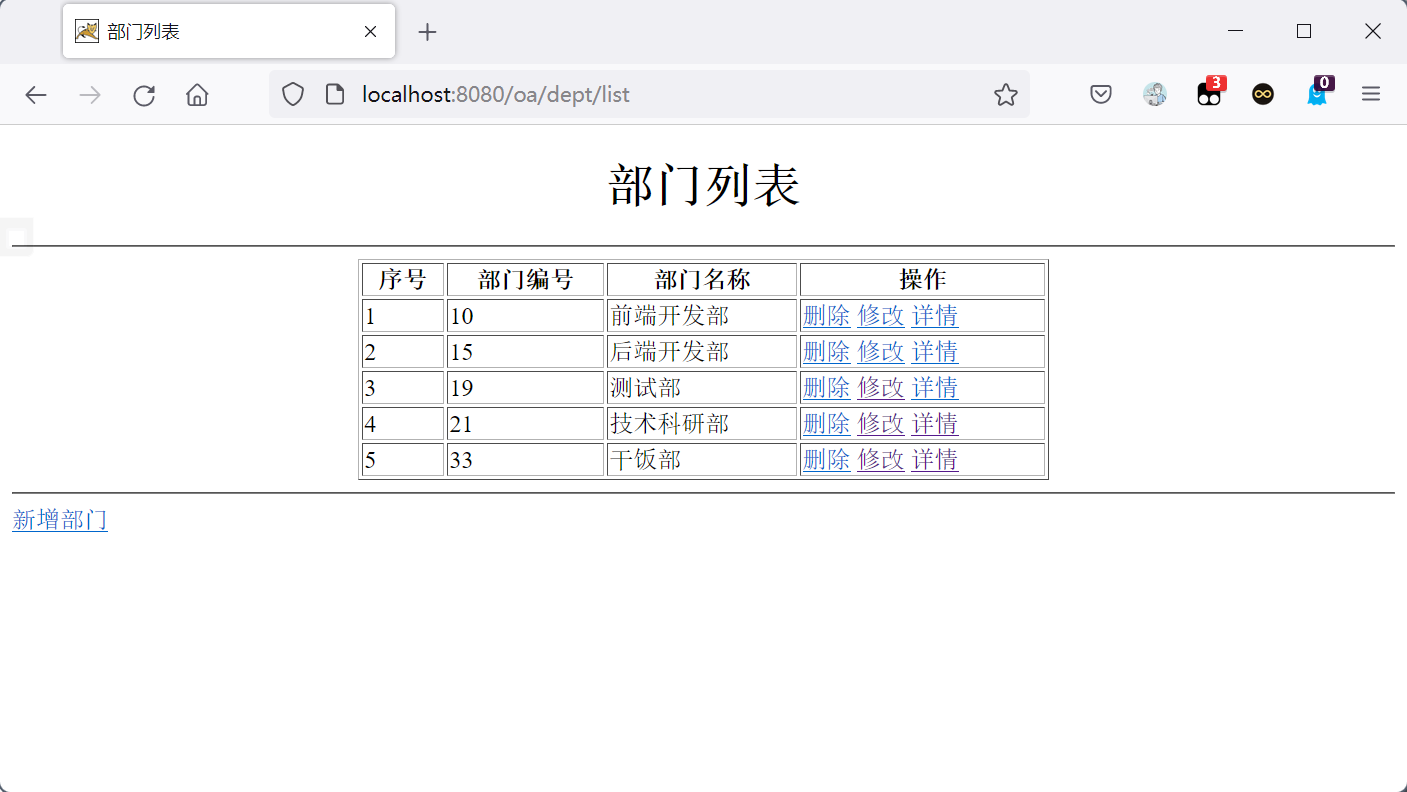
Task: Click the 部门列表 page heading
Action: pos(704,186)
